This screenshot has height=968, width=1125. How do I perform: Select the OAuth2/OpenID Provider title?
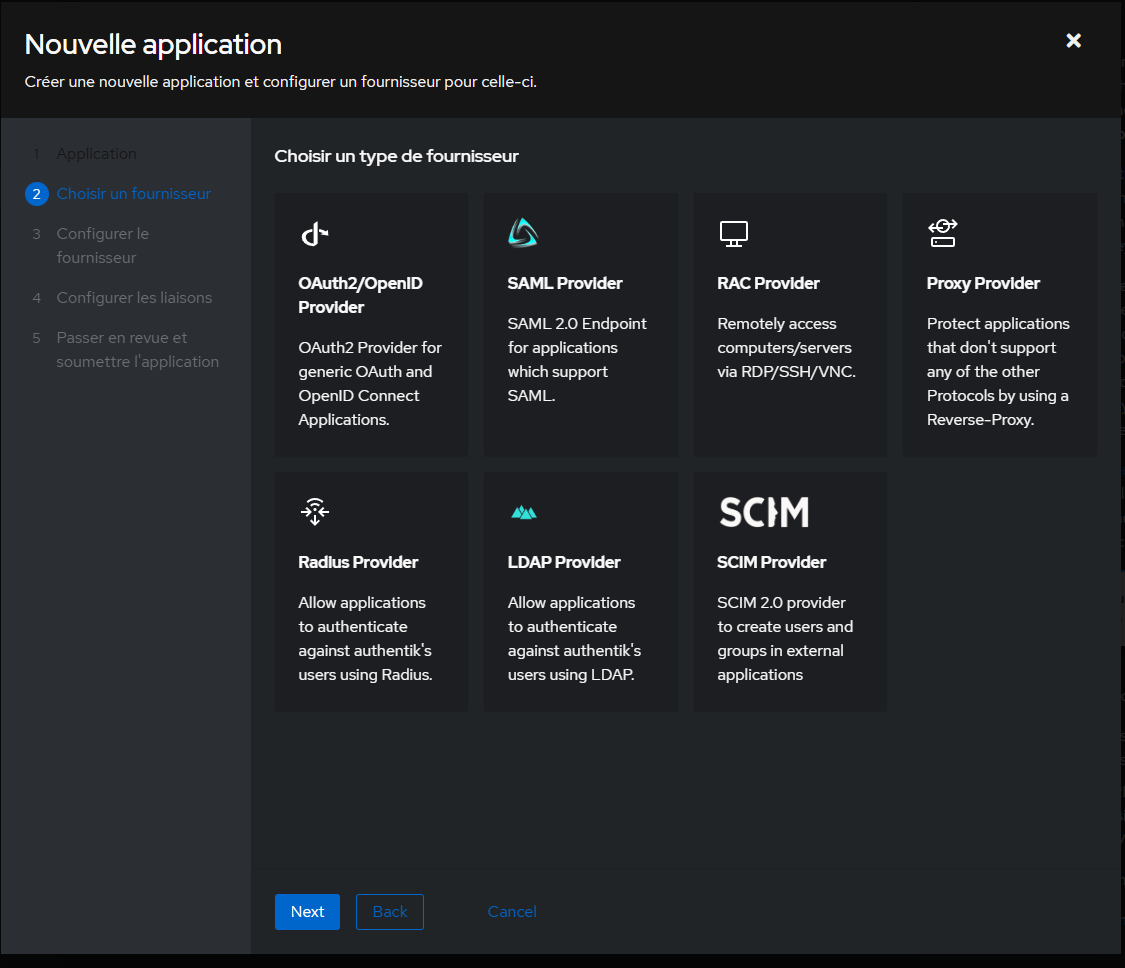tap(360, 295)
